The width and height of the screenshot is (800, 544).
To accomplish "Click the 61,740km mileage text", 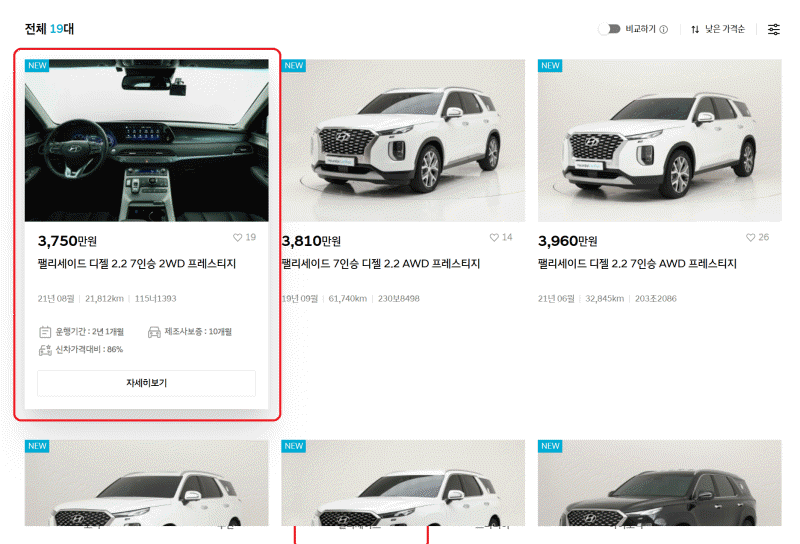I will pyautogui.click(x=348, y=299).
